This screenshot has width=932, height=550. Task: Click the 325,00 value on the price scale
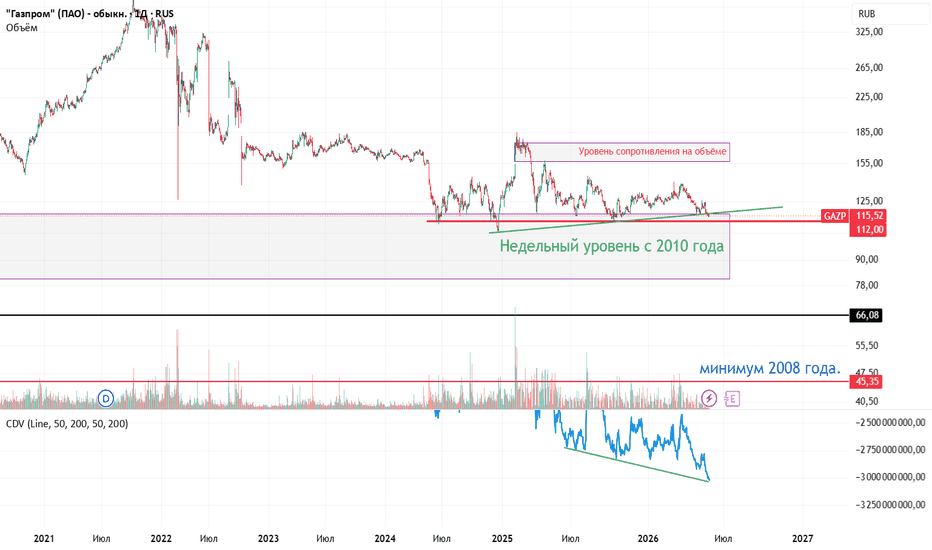(869, 32)
